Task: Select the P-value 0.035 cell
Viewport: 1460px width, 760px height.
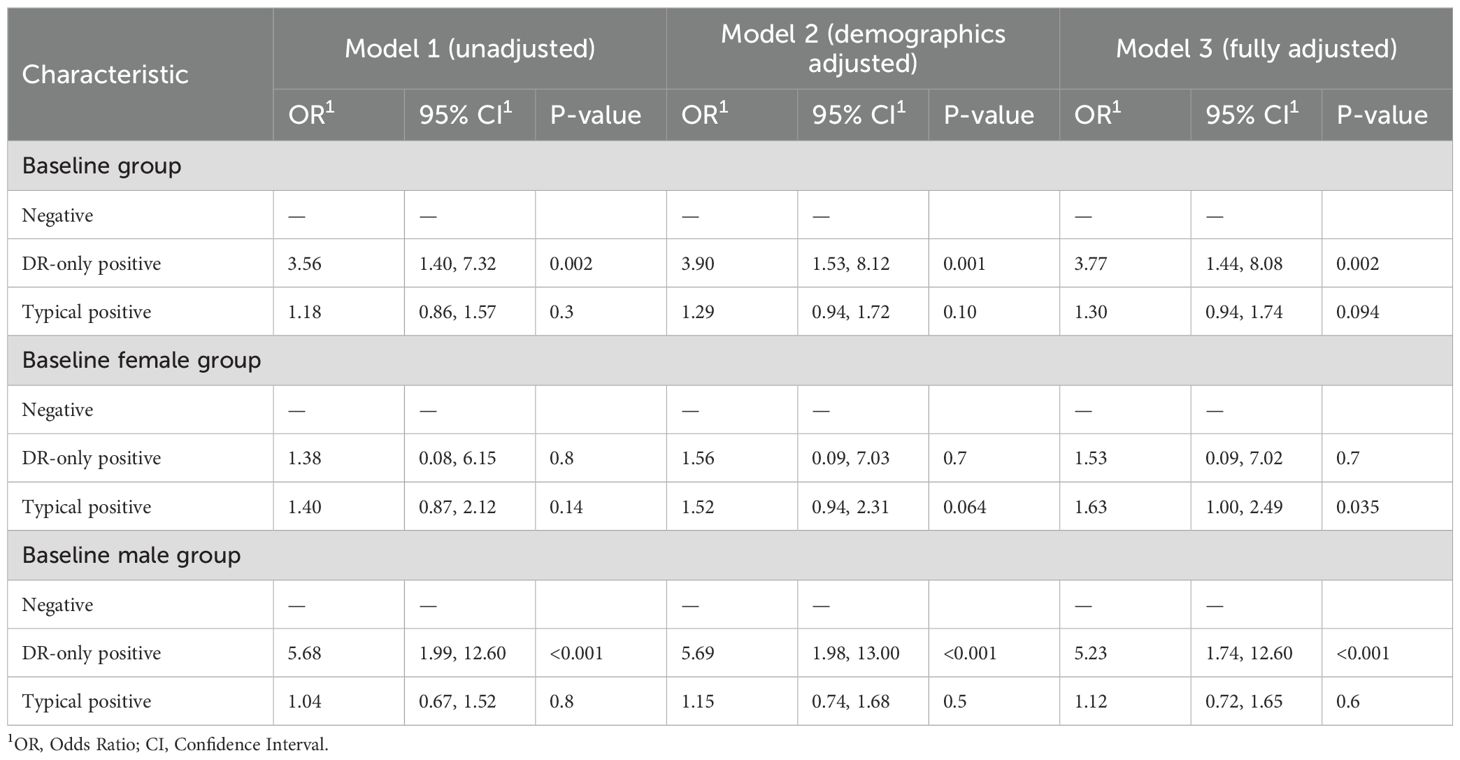Action: pyautogui.click(x=1357, y=507)
